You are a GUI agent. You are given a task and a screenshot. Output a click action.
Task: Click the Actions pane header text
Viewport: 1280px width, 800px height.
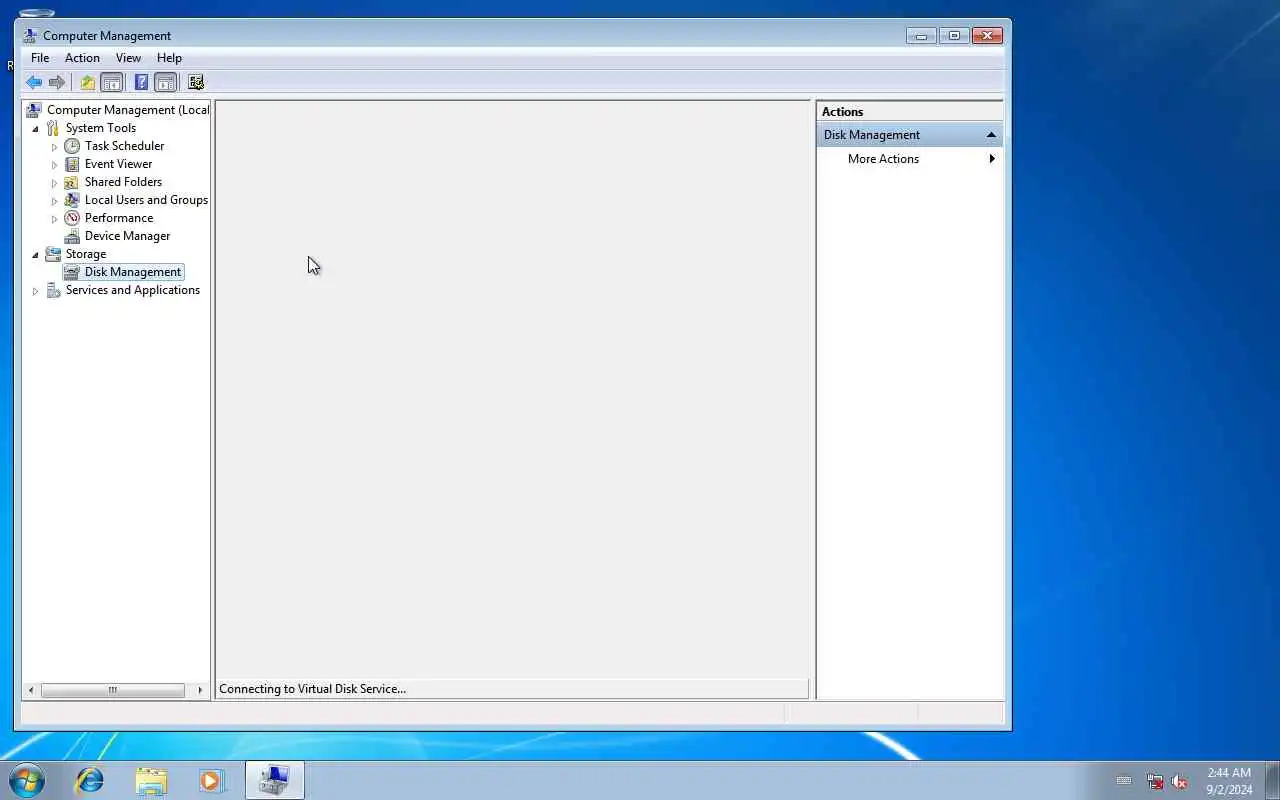click(842, 112)
